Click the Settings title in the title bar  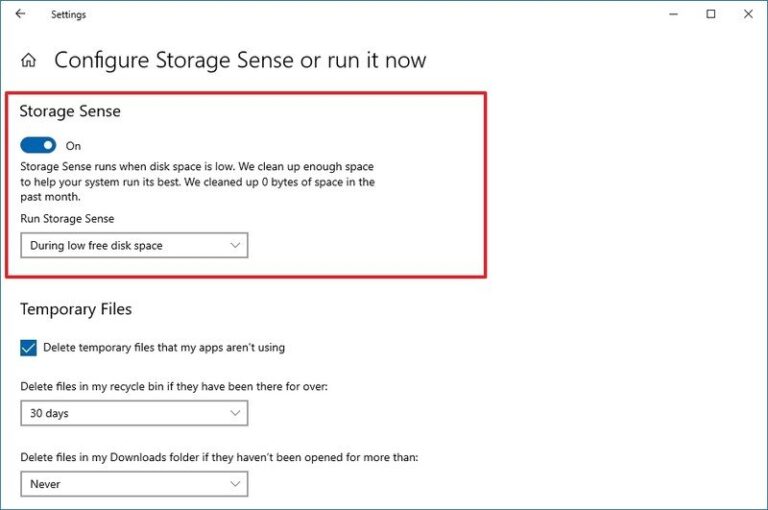tap(68, 15)
